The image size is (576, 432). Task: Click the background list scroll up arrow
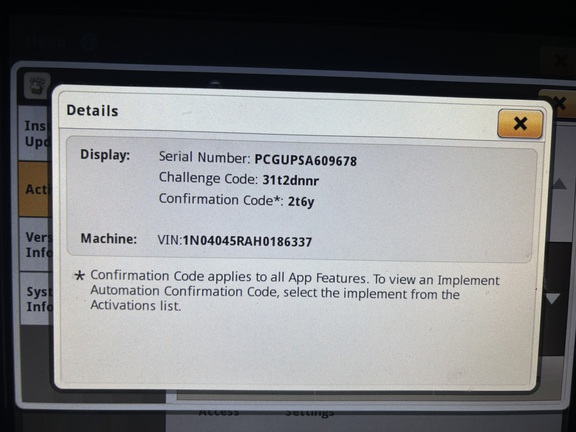tap(559, 183)
